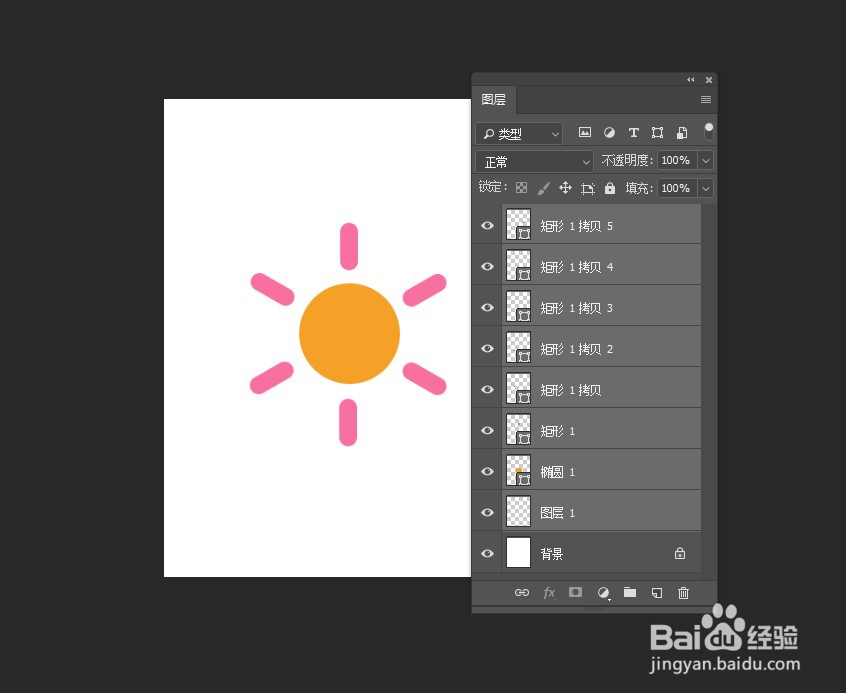Viewport: 846px width, 693px height.
Task: Select the 矩形 1 拷贝 5 thumbnail
Action: (x=518, y=225)
